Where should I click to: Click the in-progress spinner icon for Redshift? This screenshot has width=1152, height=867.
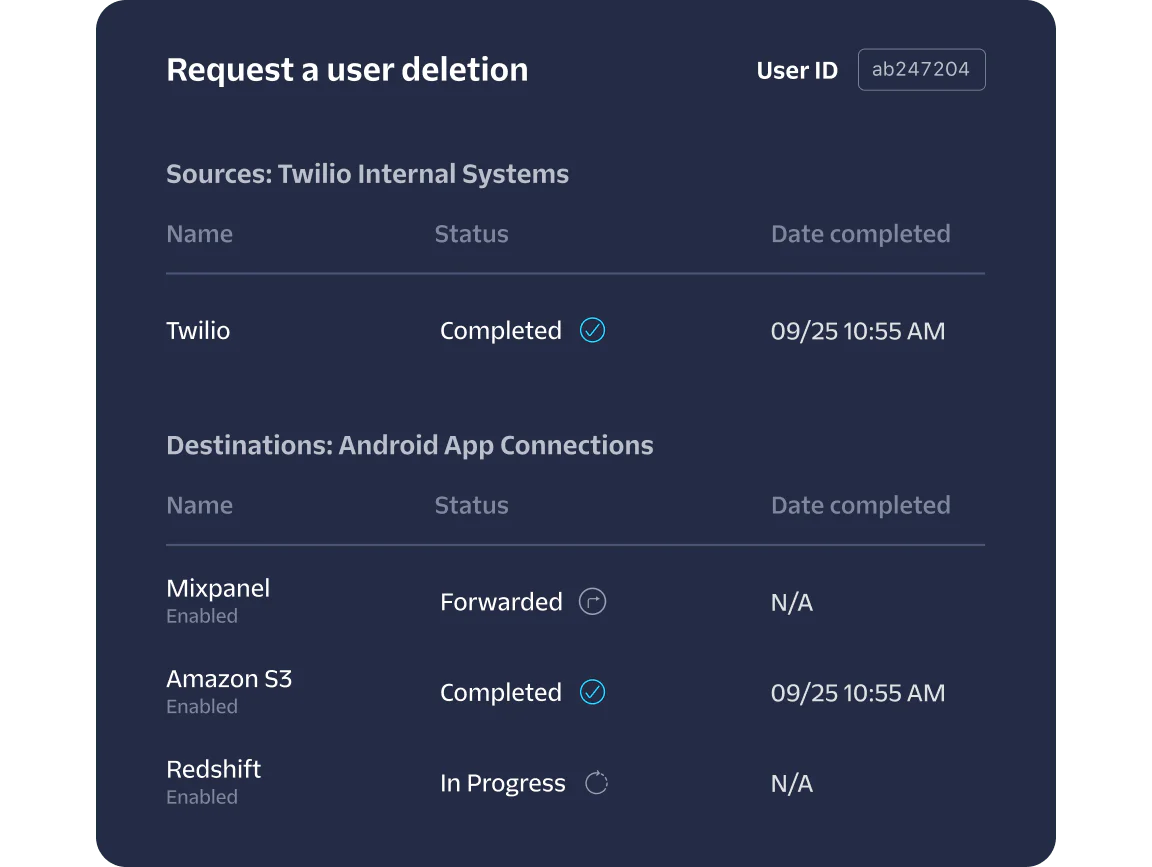596,783
